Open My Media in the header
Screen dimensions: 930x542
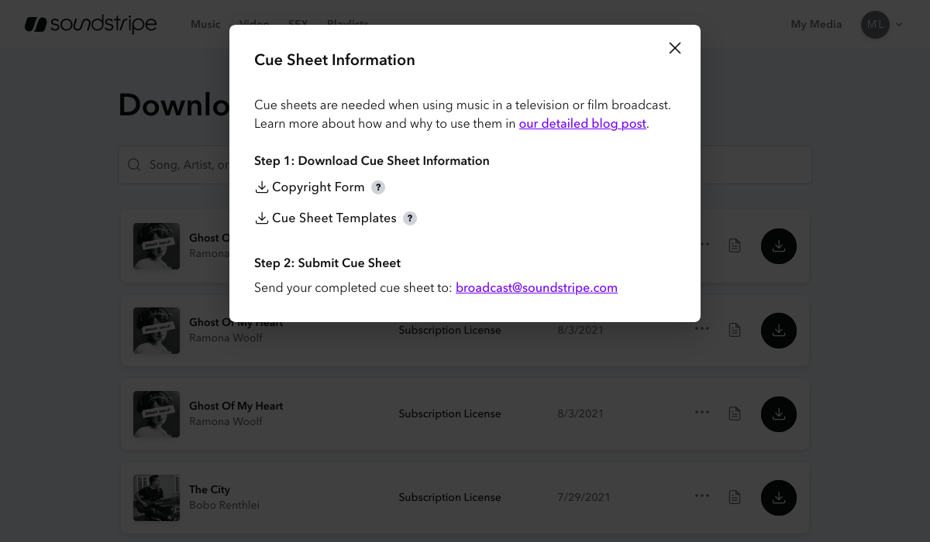[x=816, y=24]
